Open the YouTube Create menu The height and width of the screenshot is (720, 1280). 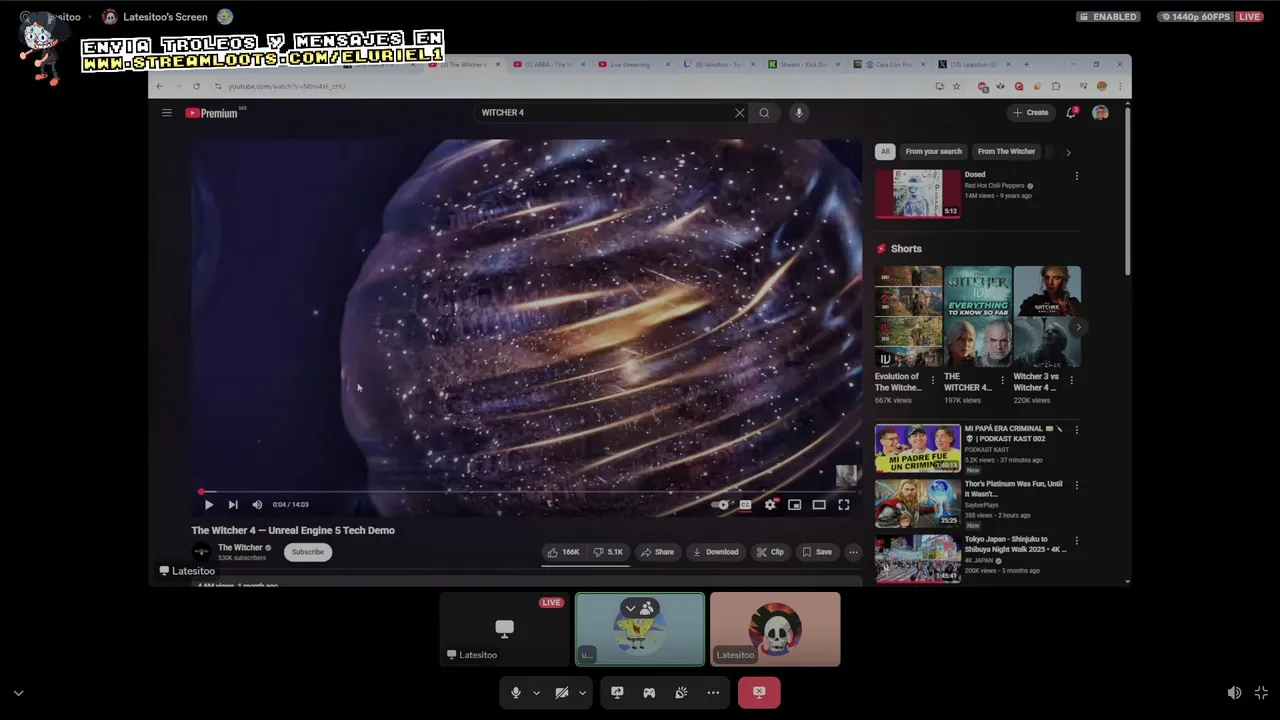(1031, 113)
